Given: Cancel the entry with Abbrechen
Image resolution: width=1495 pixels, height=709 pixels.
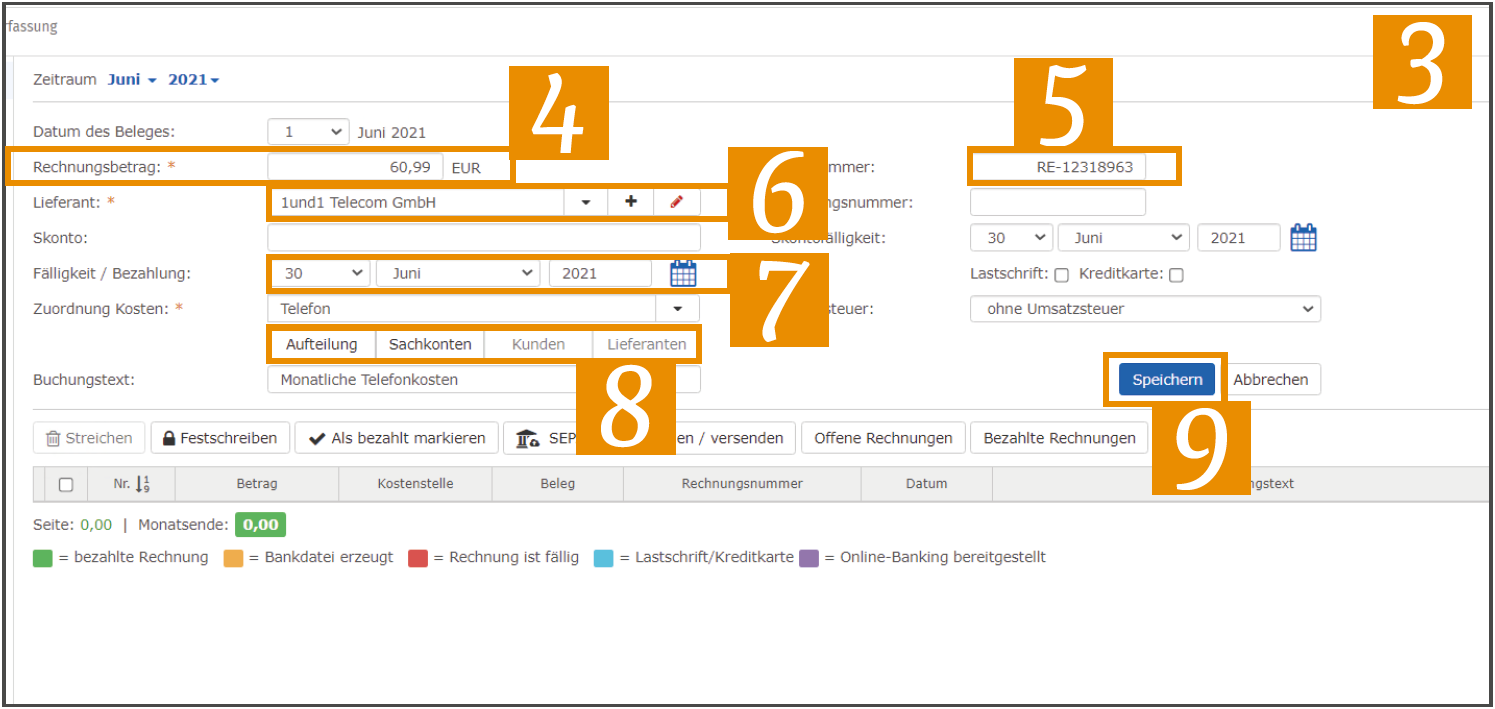Looking at the screenshot, I should point(1271,380).
